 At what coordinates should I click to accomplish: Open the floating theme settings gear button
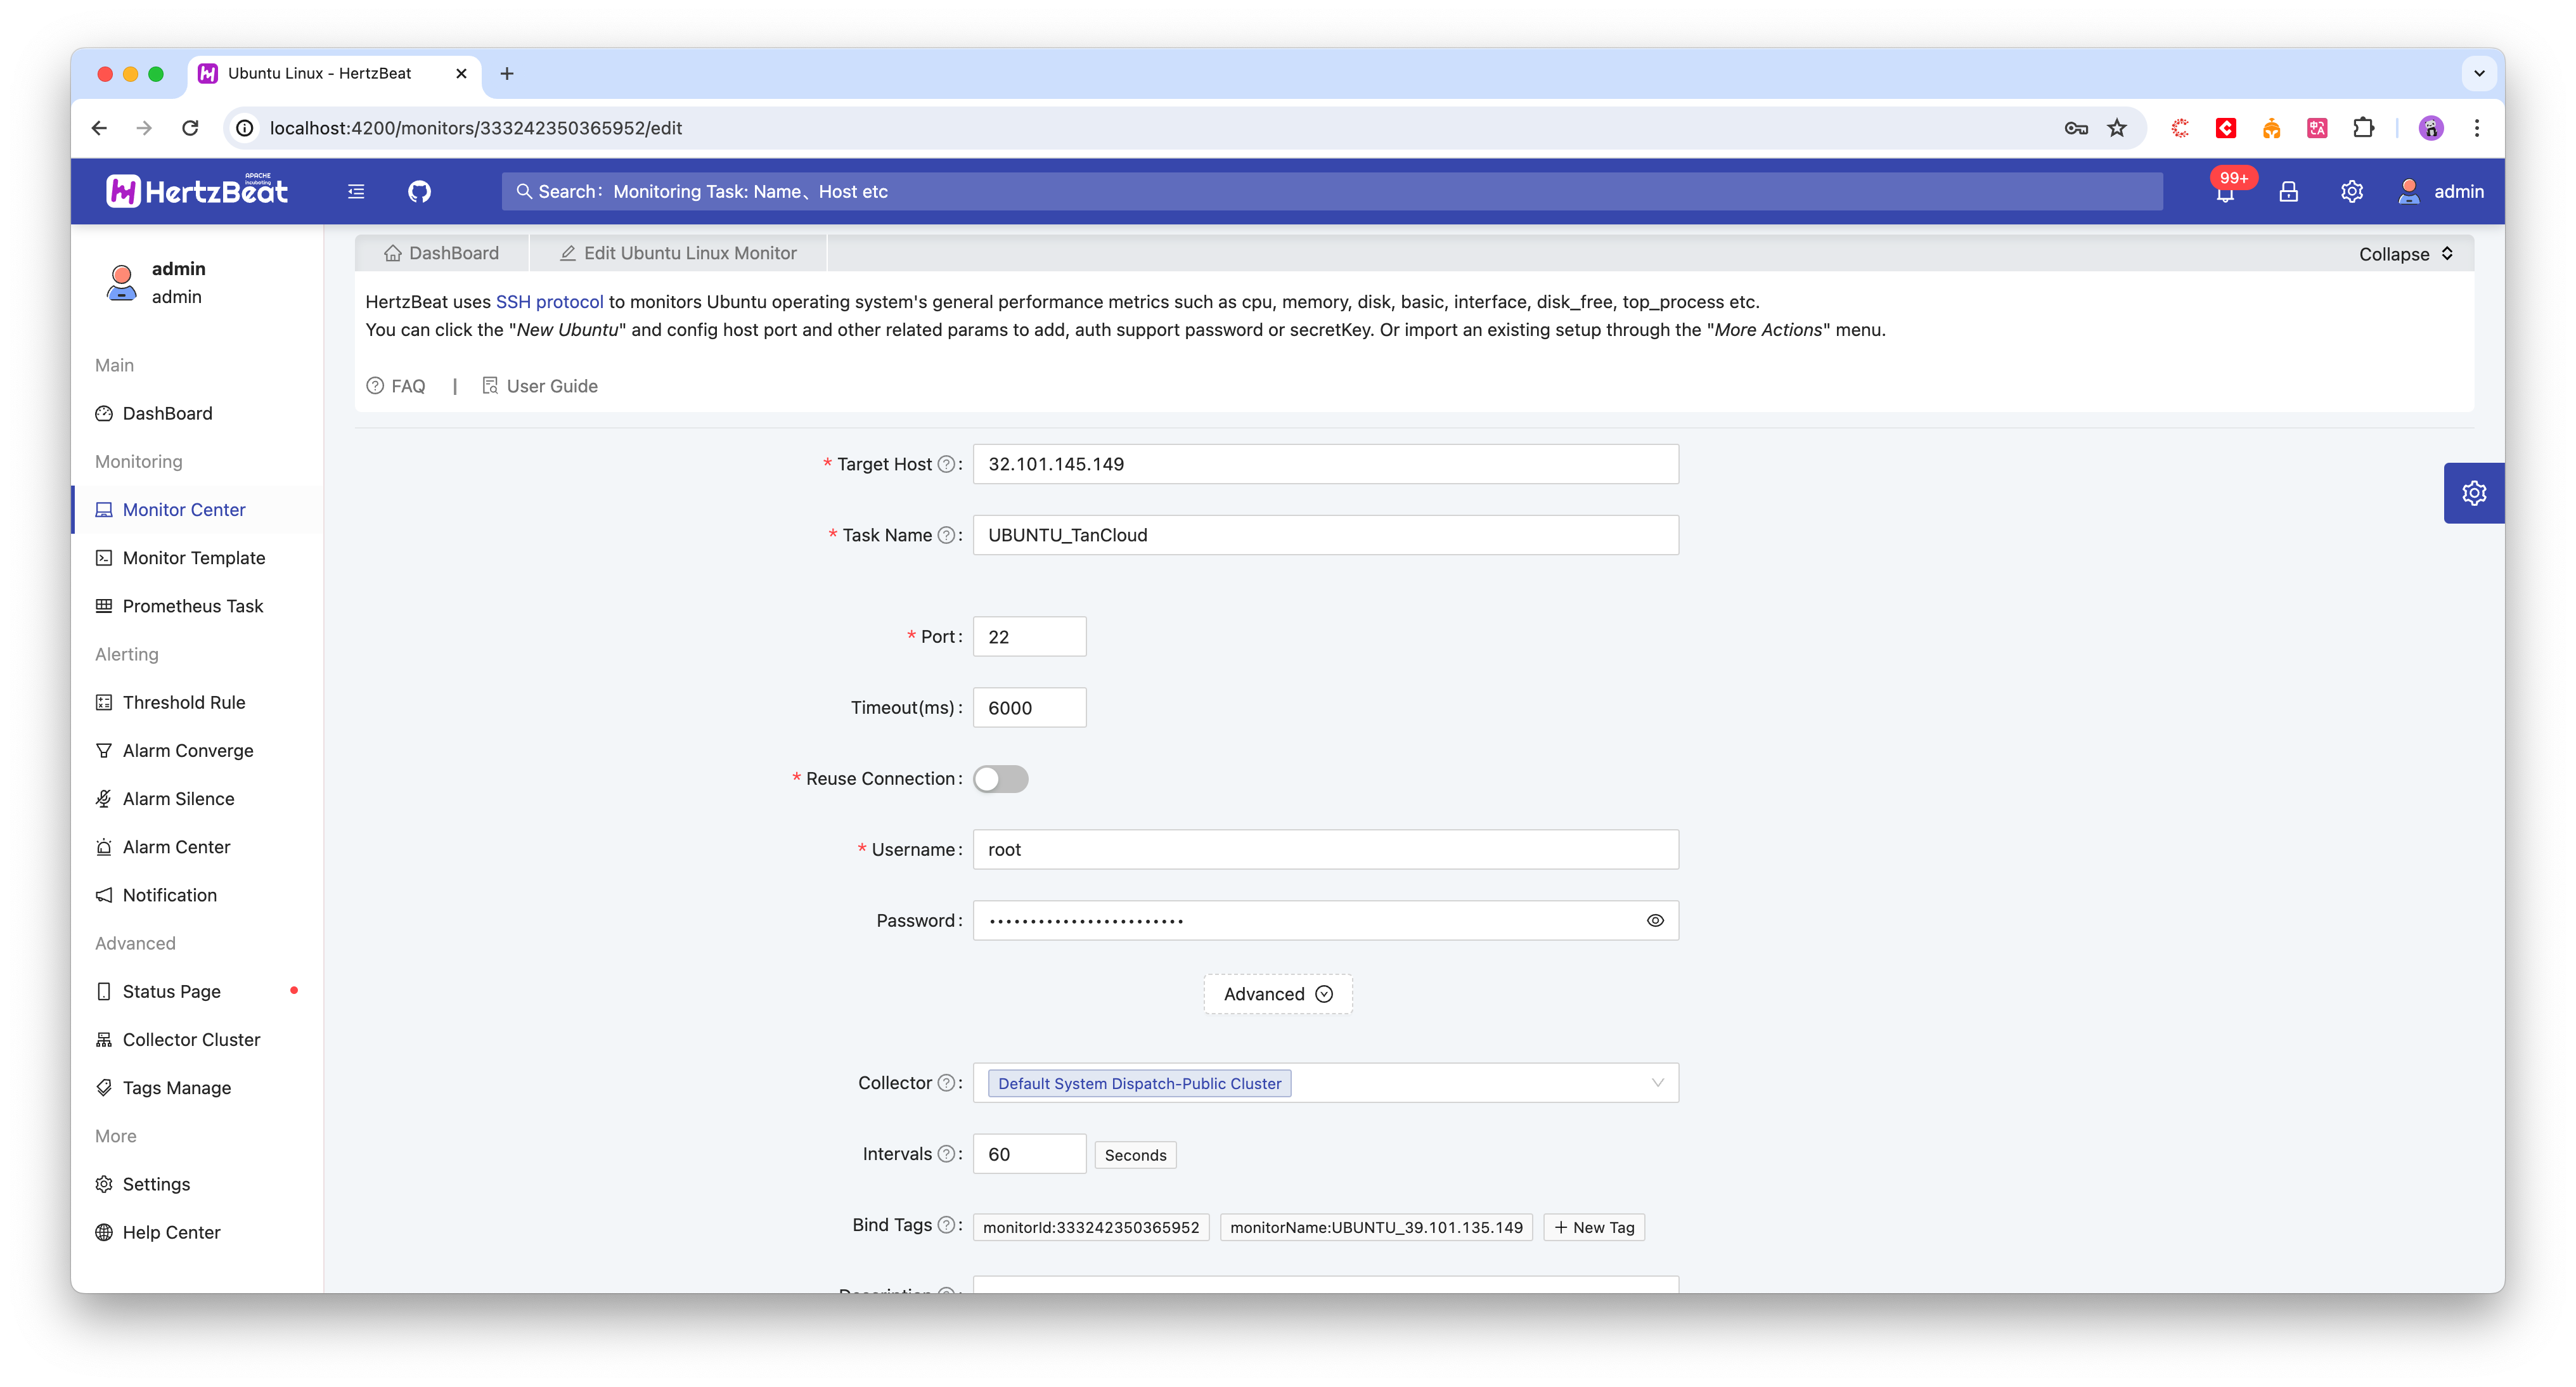(2473, 493)
